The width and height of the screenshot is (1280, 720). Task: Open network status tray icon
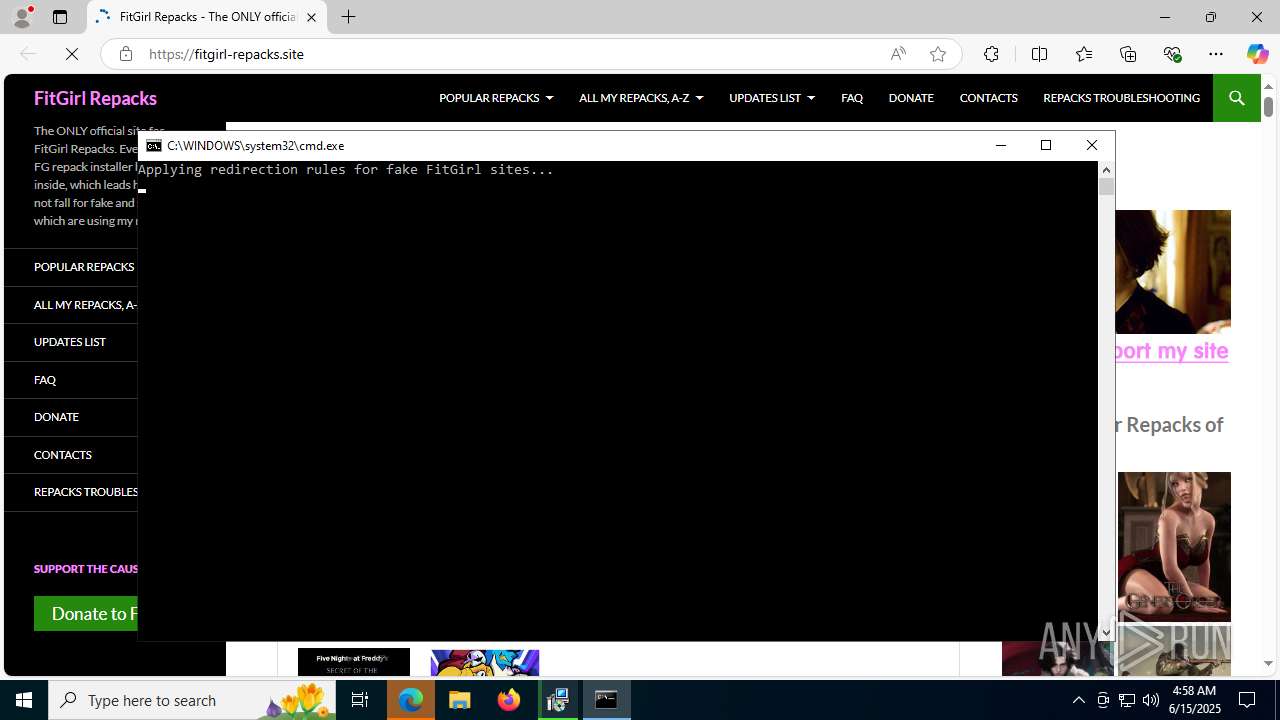click(1126, 700)
